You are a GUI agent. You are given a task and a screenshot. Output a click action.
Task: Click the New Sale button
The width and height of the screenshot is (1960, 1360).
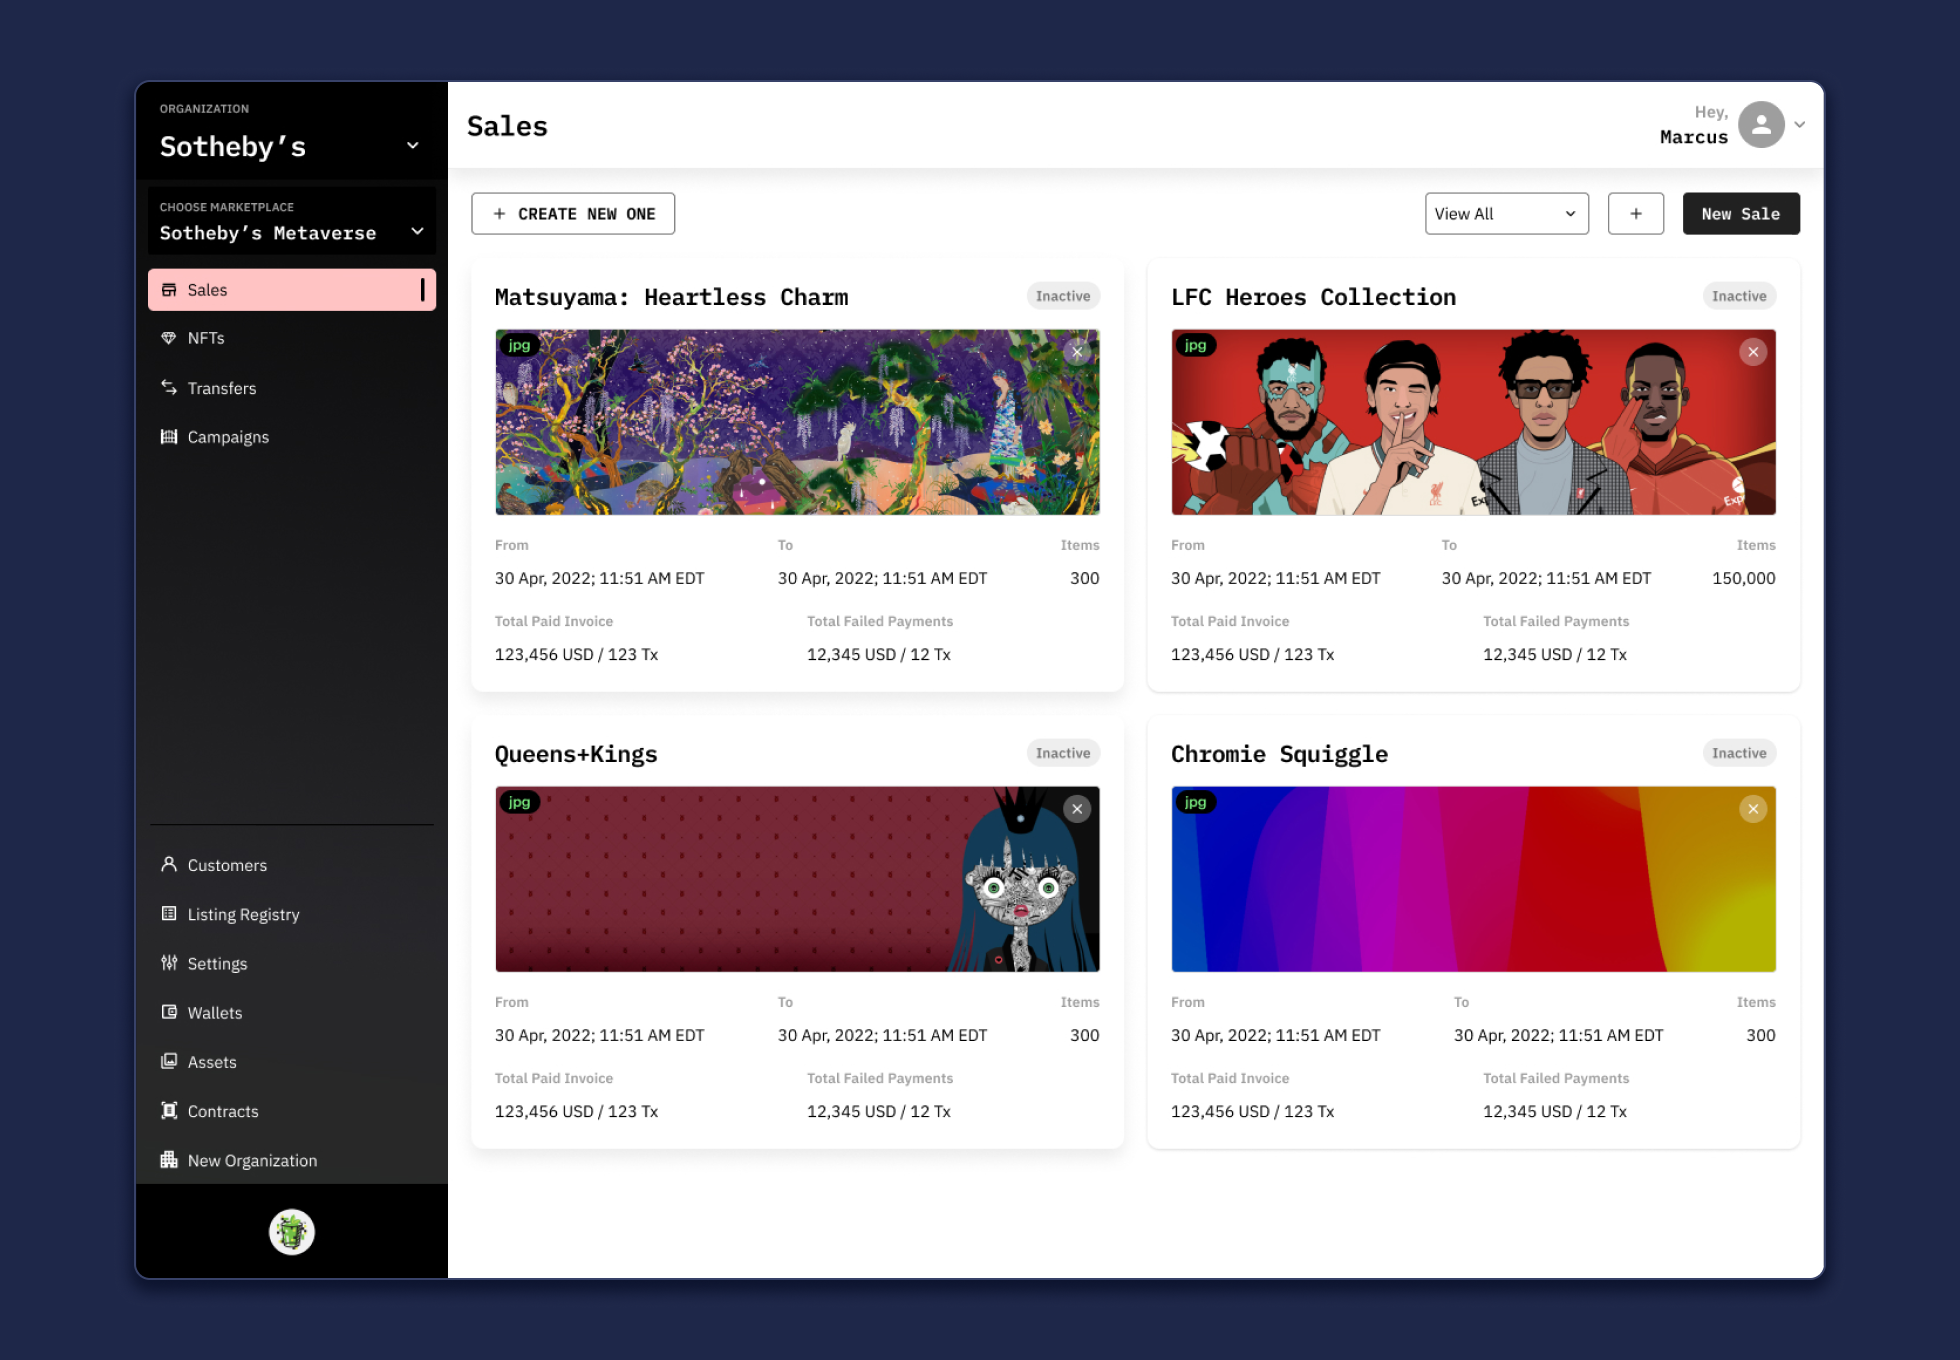tap(1741, 214)
